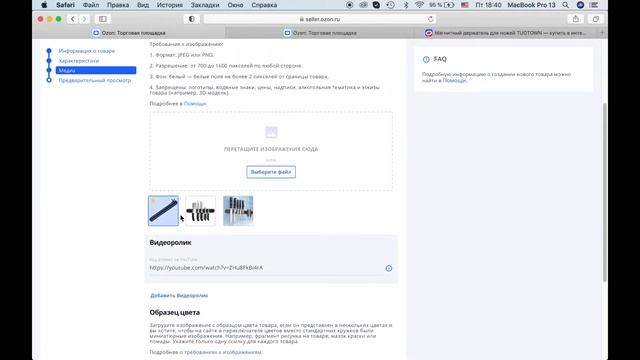Open the Файл menu
640x360 pixels.
91,5
